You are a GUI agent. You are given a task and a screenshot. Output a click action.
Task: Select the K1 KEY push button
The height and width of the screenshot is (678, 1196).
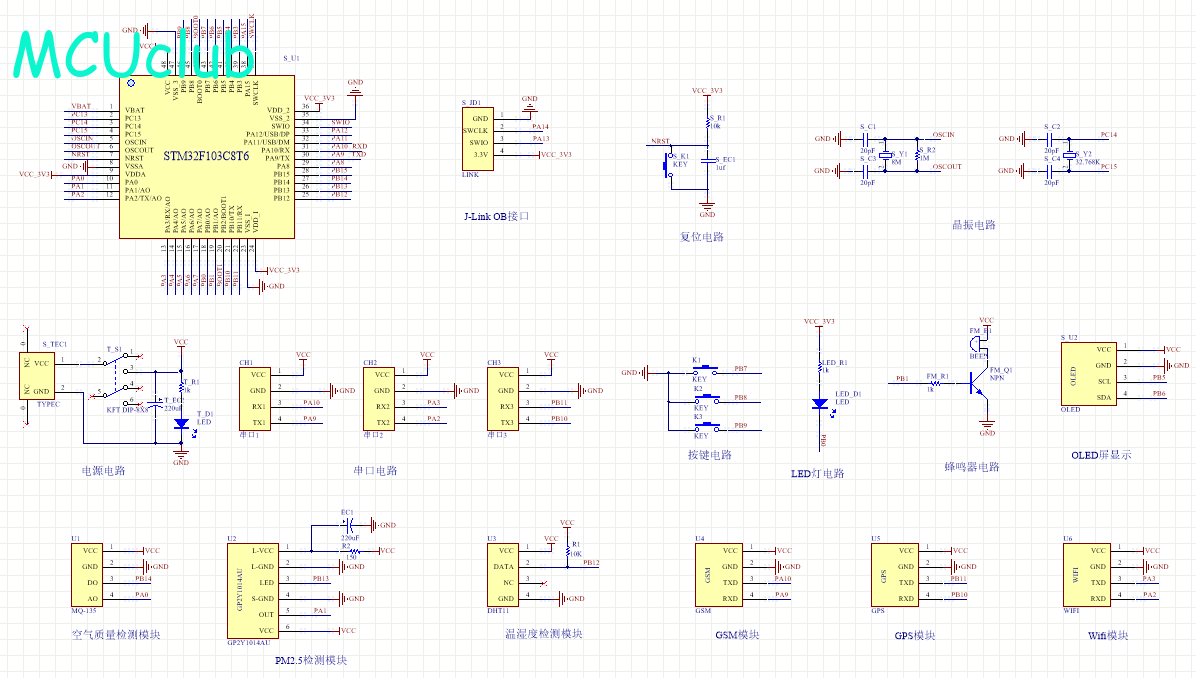[700, 371]
